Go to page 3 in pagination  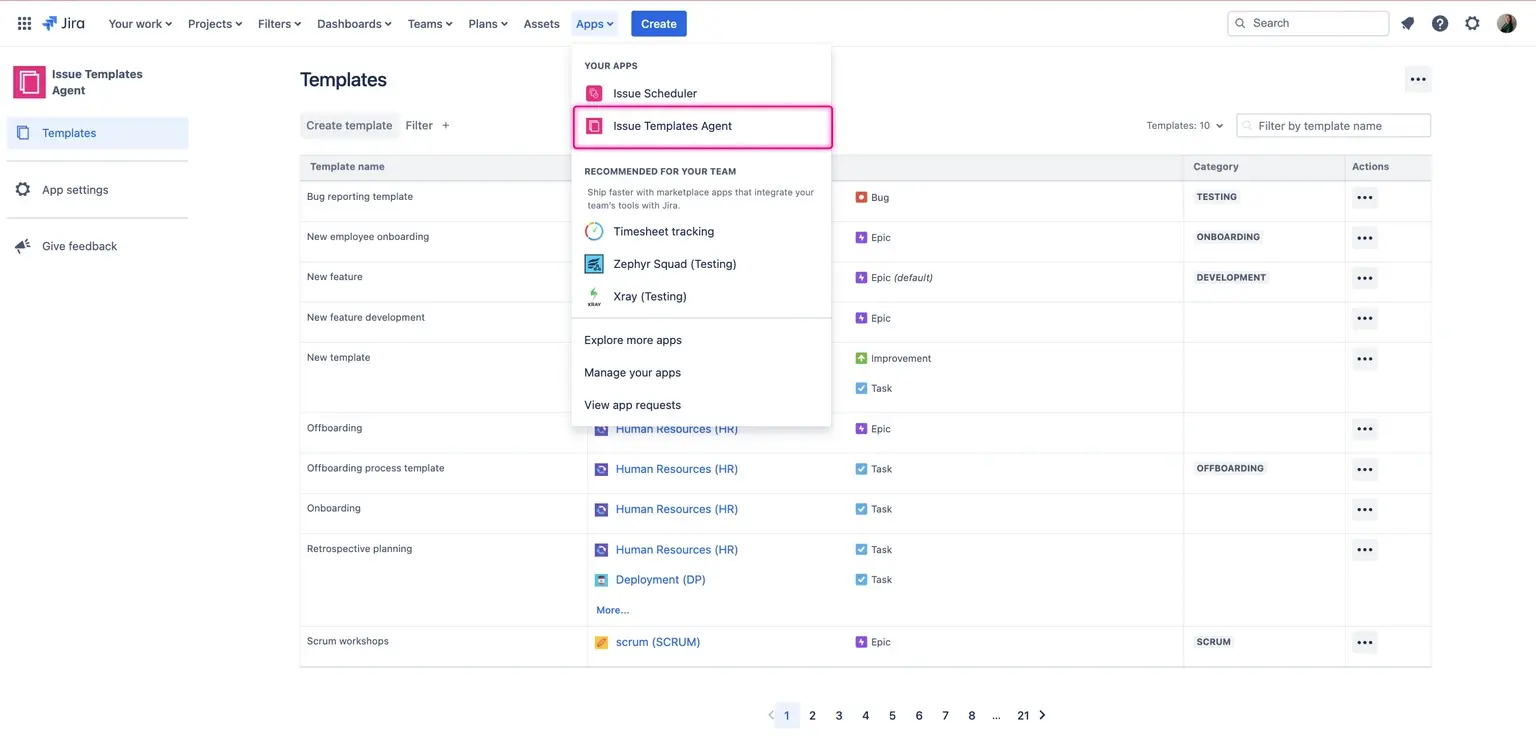839,716
